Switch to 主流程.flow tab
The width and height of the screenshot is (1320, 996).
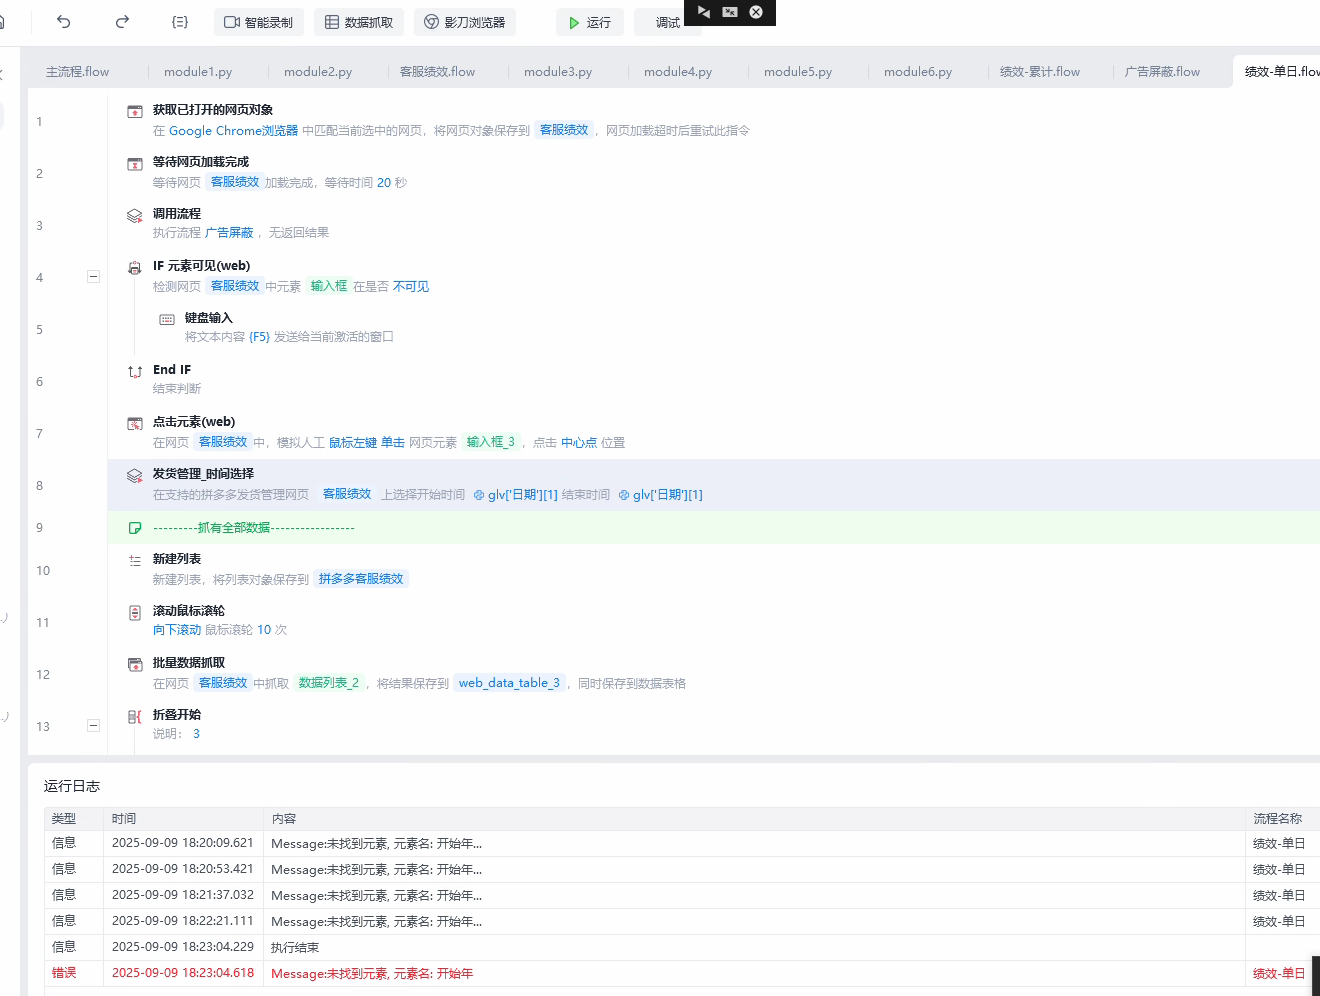pyautogui.click(x=78, y=72)
